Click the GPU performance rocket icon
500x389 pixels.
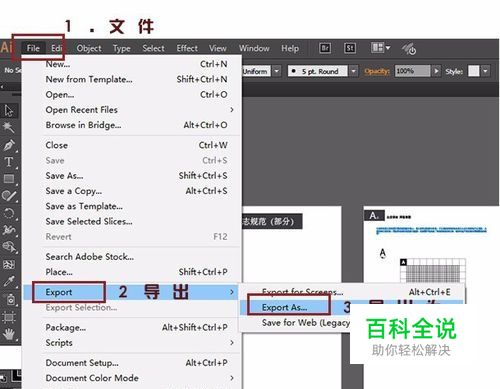(x=409, y=49)
